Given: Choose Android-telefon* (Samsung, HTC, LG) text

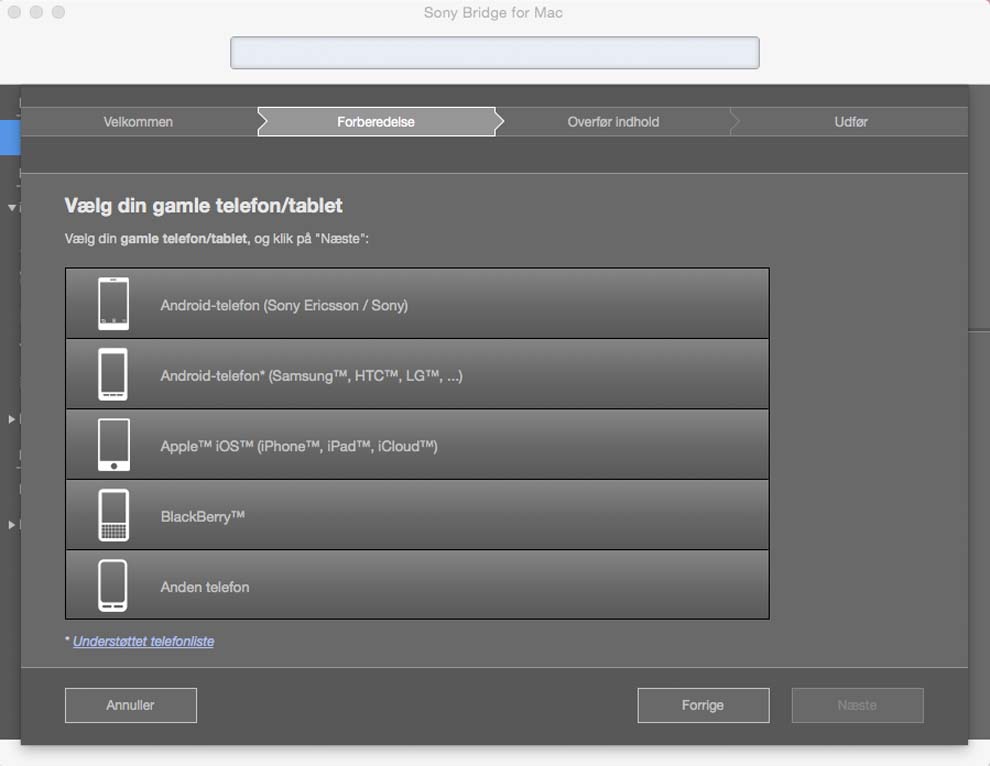Looking at the screenshot, I should pyautogui.click(x=311, y=376).
